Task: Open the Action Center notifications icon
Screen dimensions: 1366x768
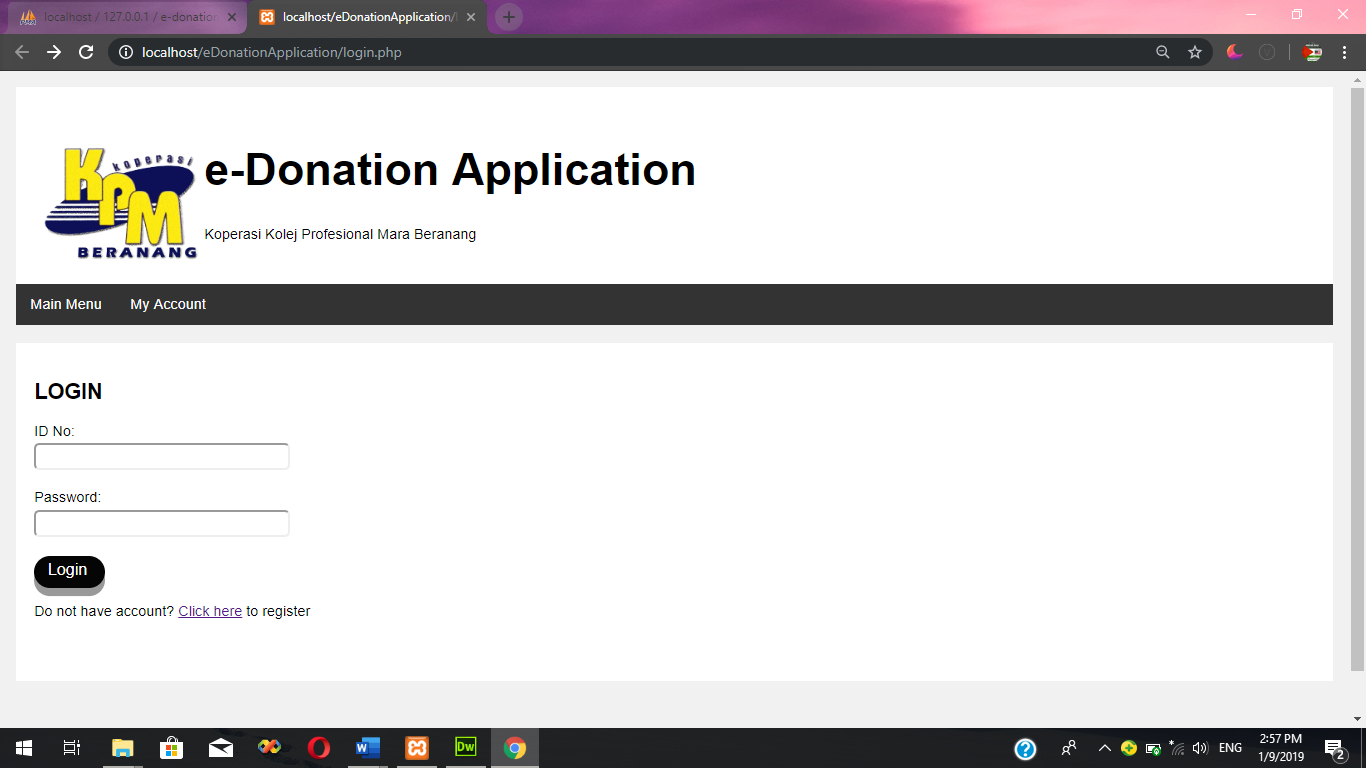Action: (1334, 747)
